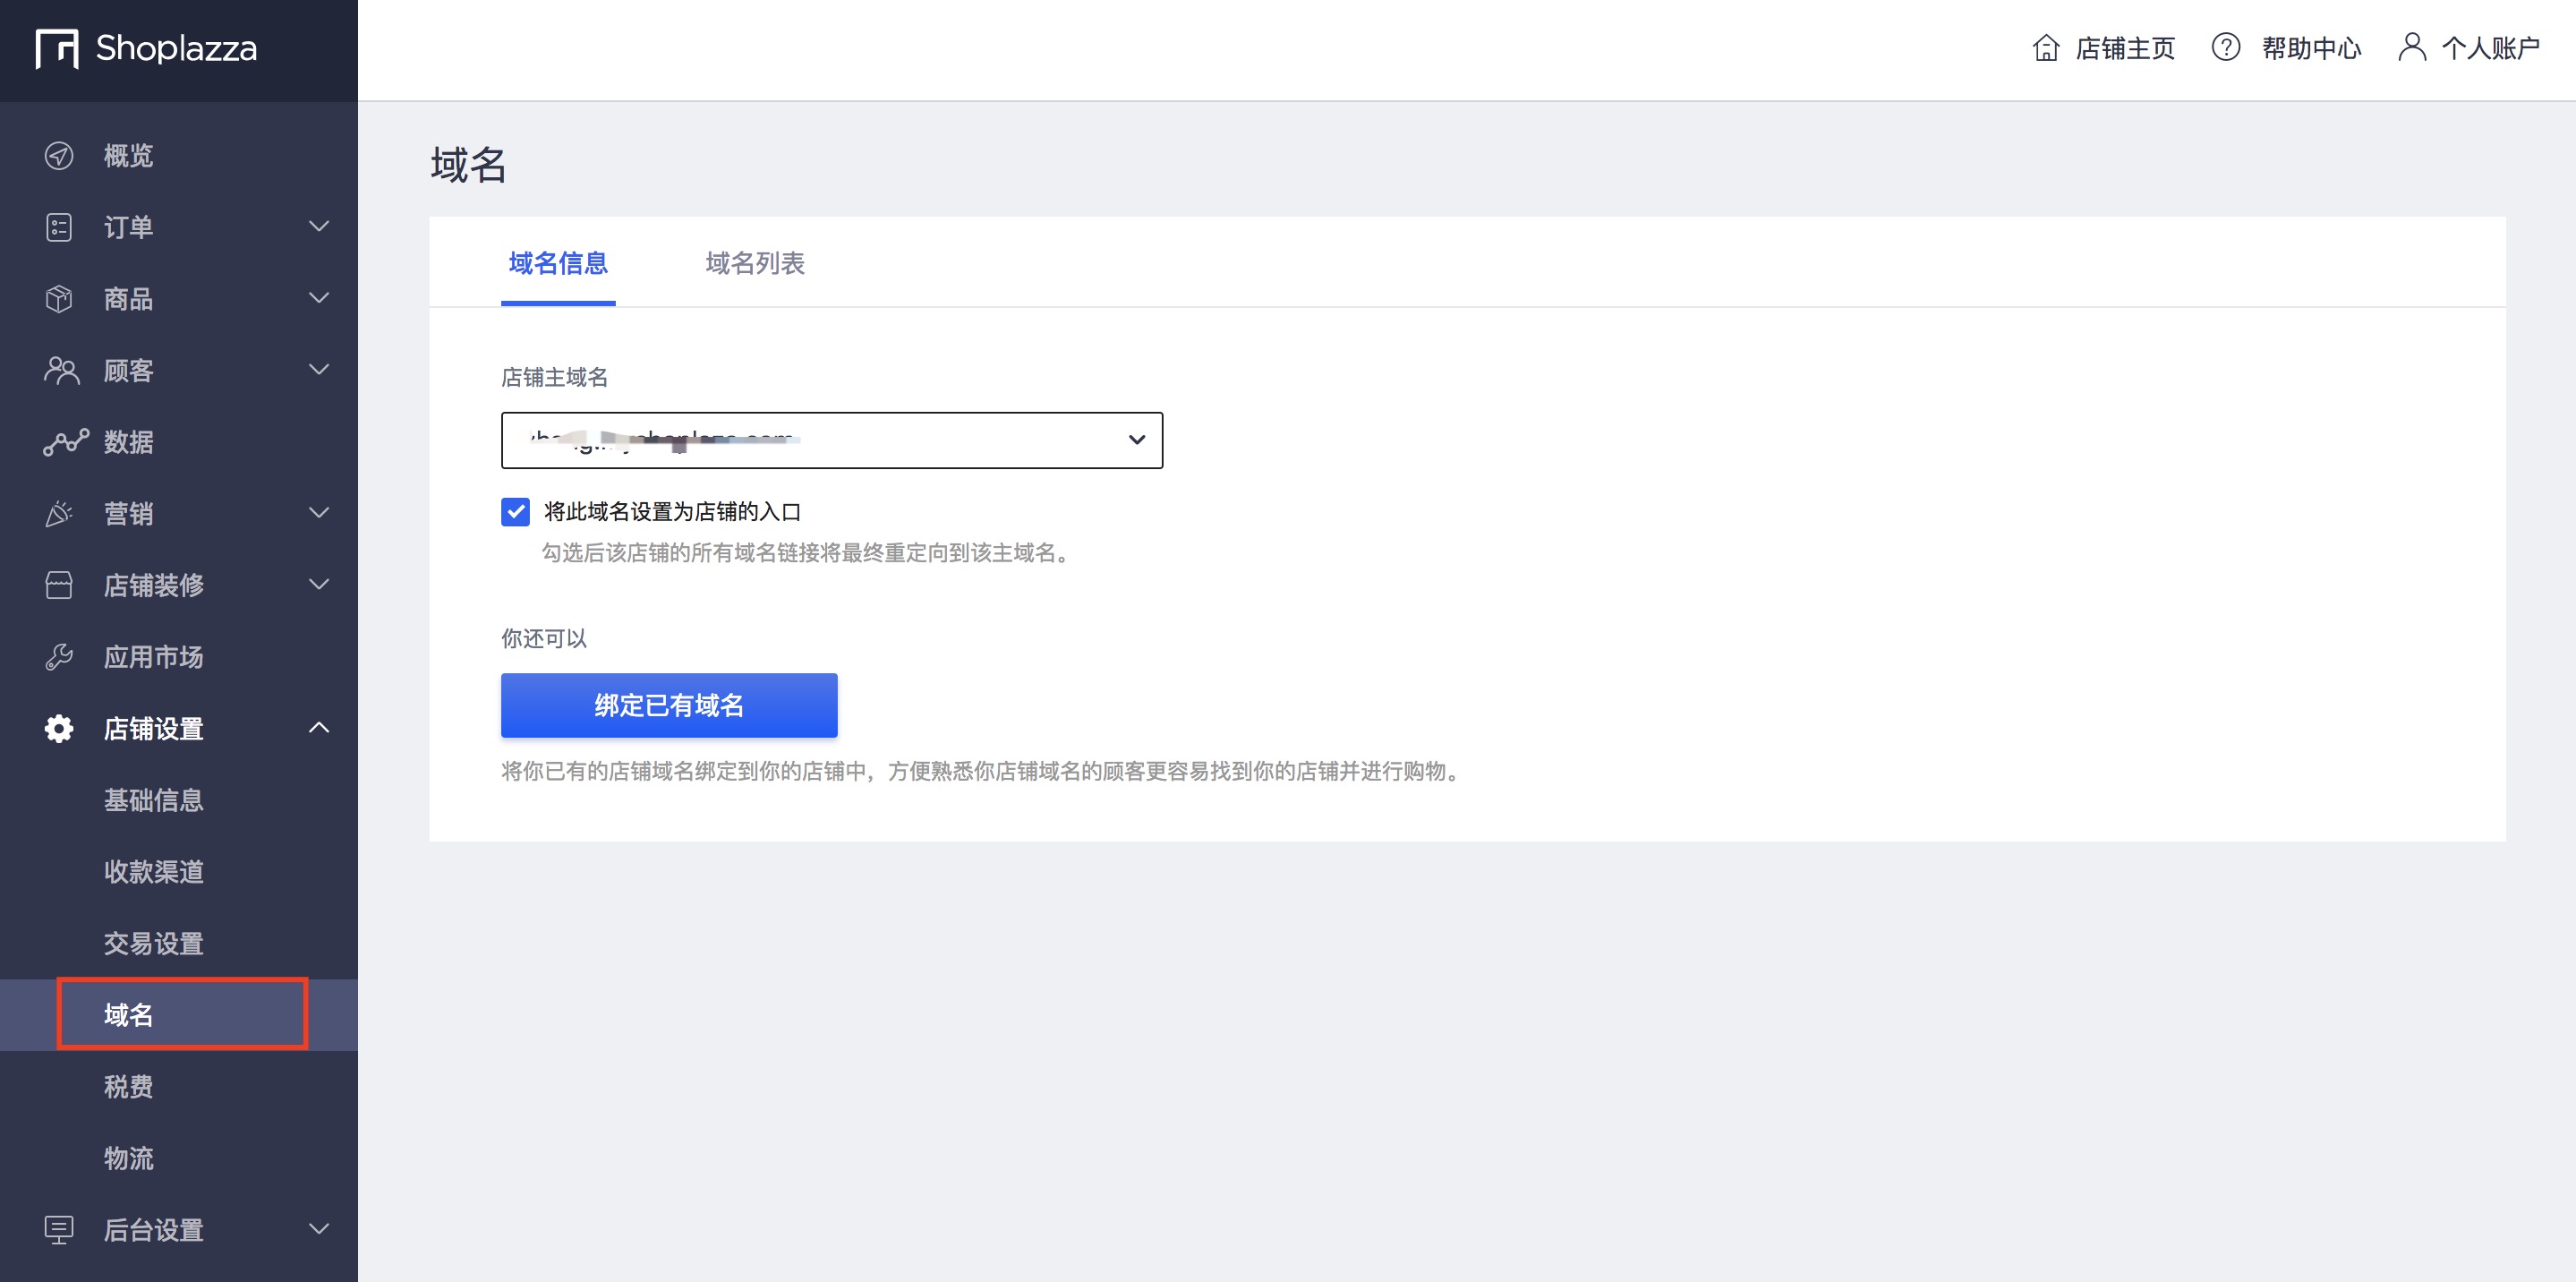Open 税费 in sidebar

click(129, 1087)
